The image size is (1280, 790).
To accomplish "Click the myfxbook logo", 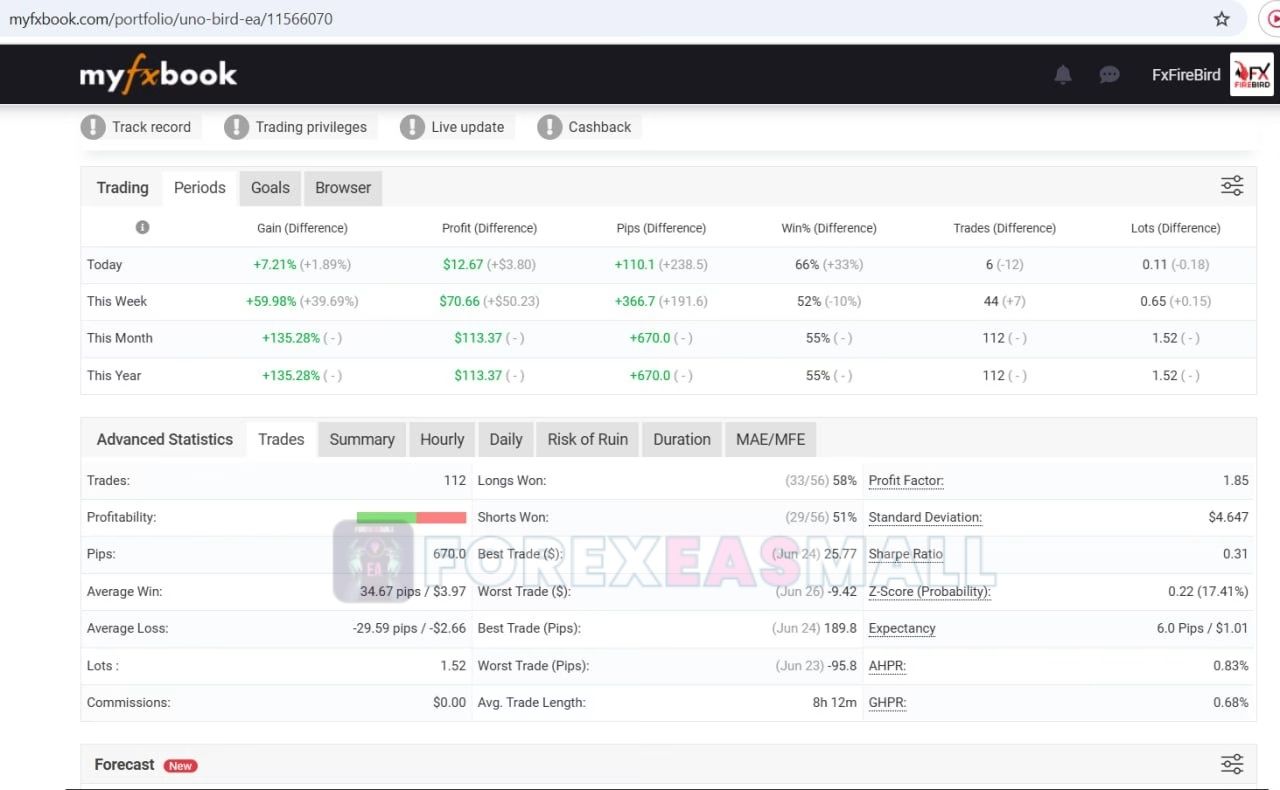I will tap(158, 74).
